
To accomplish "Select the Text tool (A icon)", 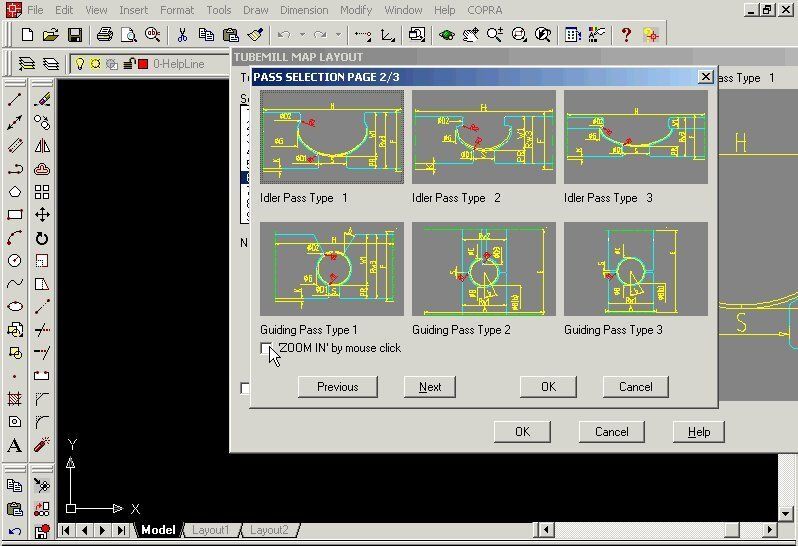I will 15,446.
